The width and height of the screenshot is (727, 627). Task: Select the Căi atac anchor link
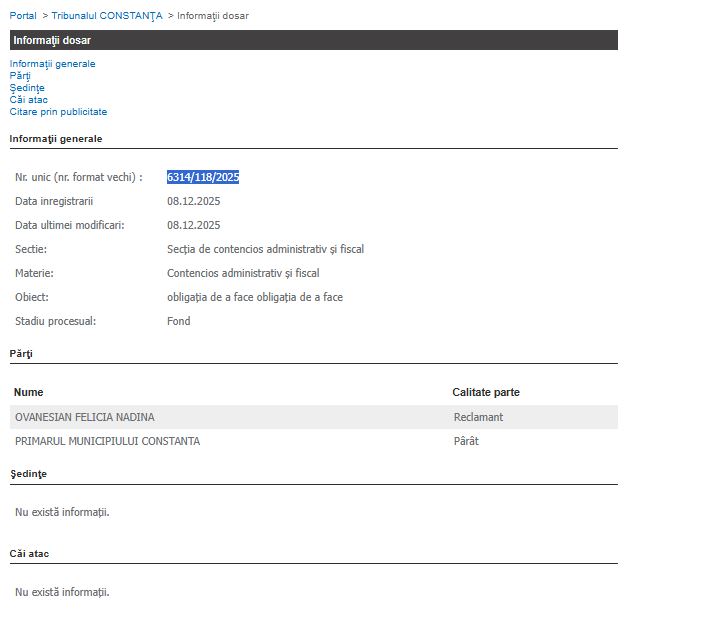[x=29, y=100]
